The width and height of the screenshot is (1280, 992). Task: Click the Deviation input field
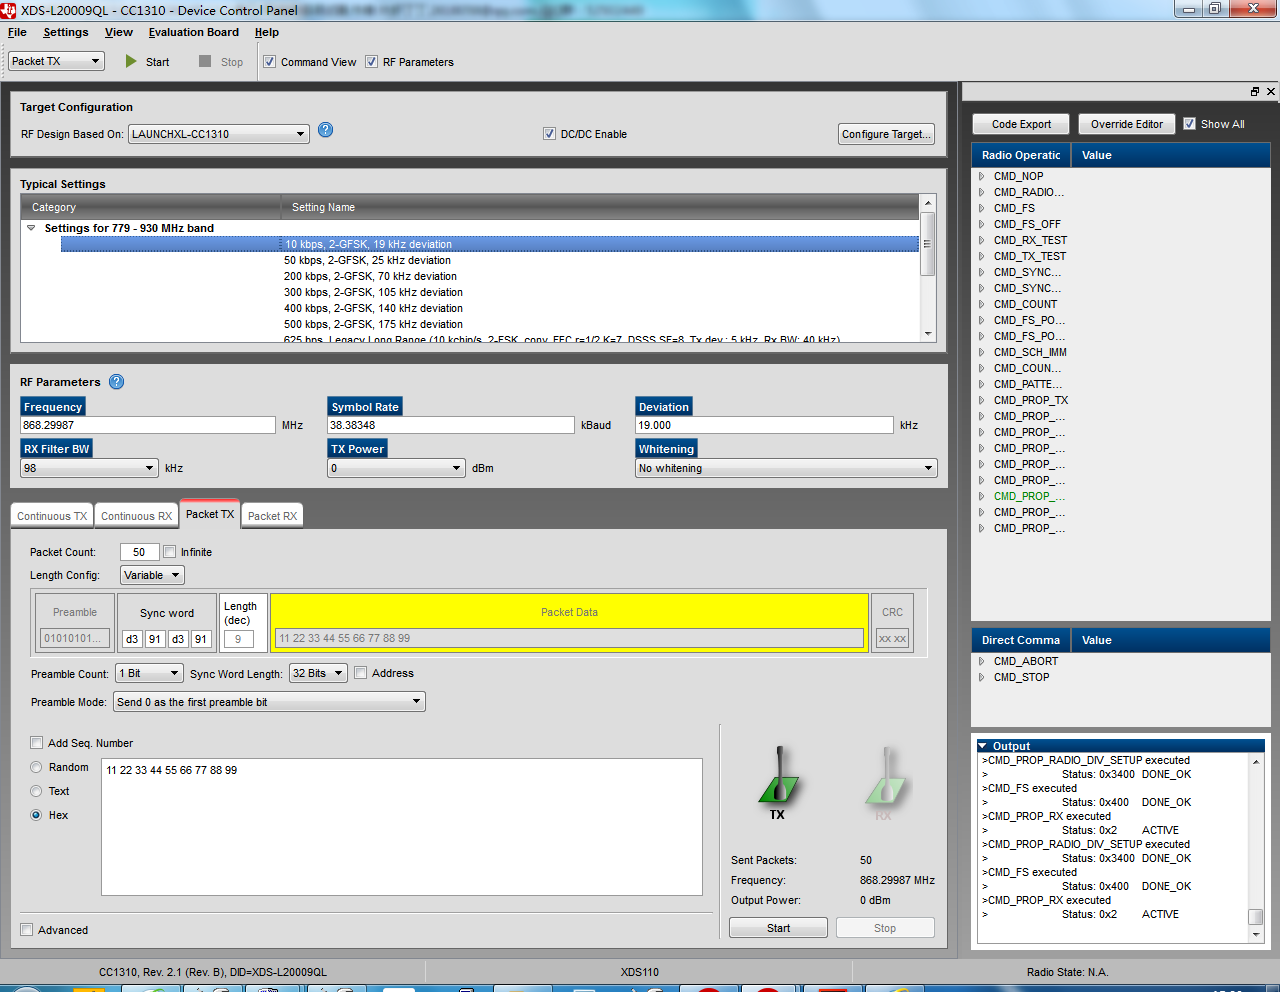click(x=765, y=425)
